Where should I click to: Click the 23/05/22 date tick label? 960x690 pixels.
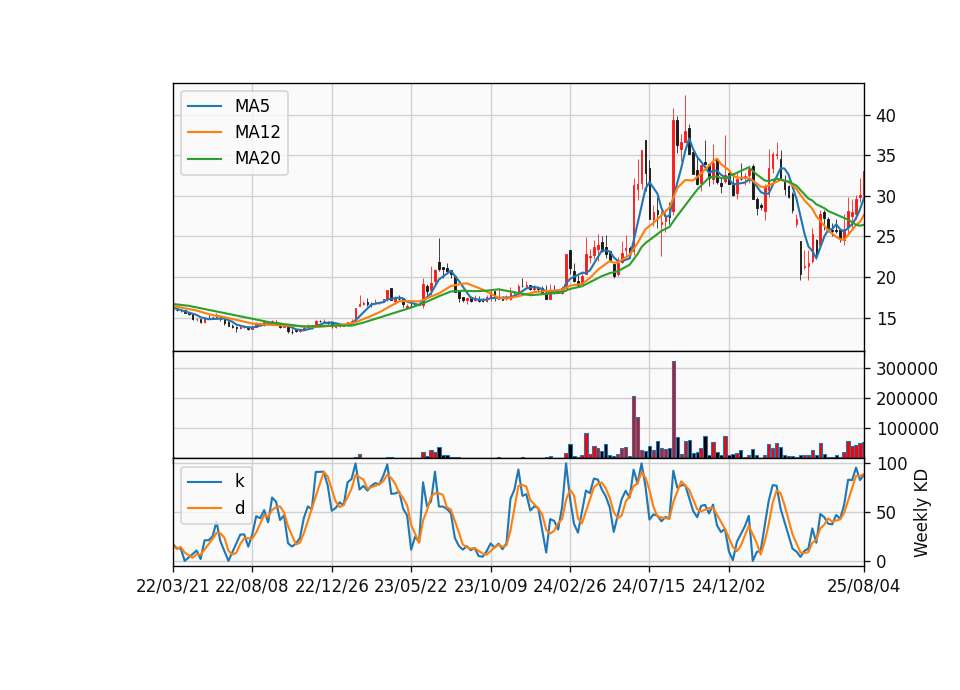click(x=411, y=586)
